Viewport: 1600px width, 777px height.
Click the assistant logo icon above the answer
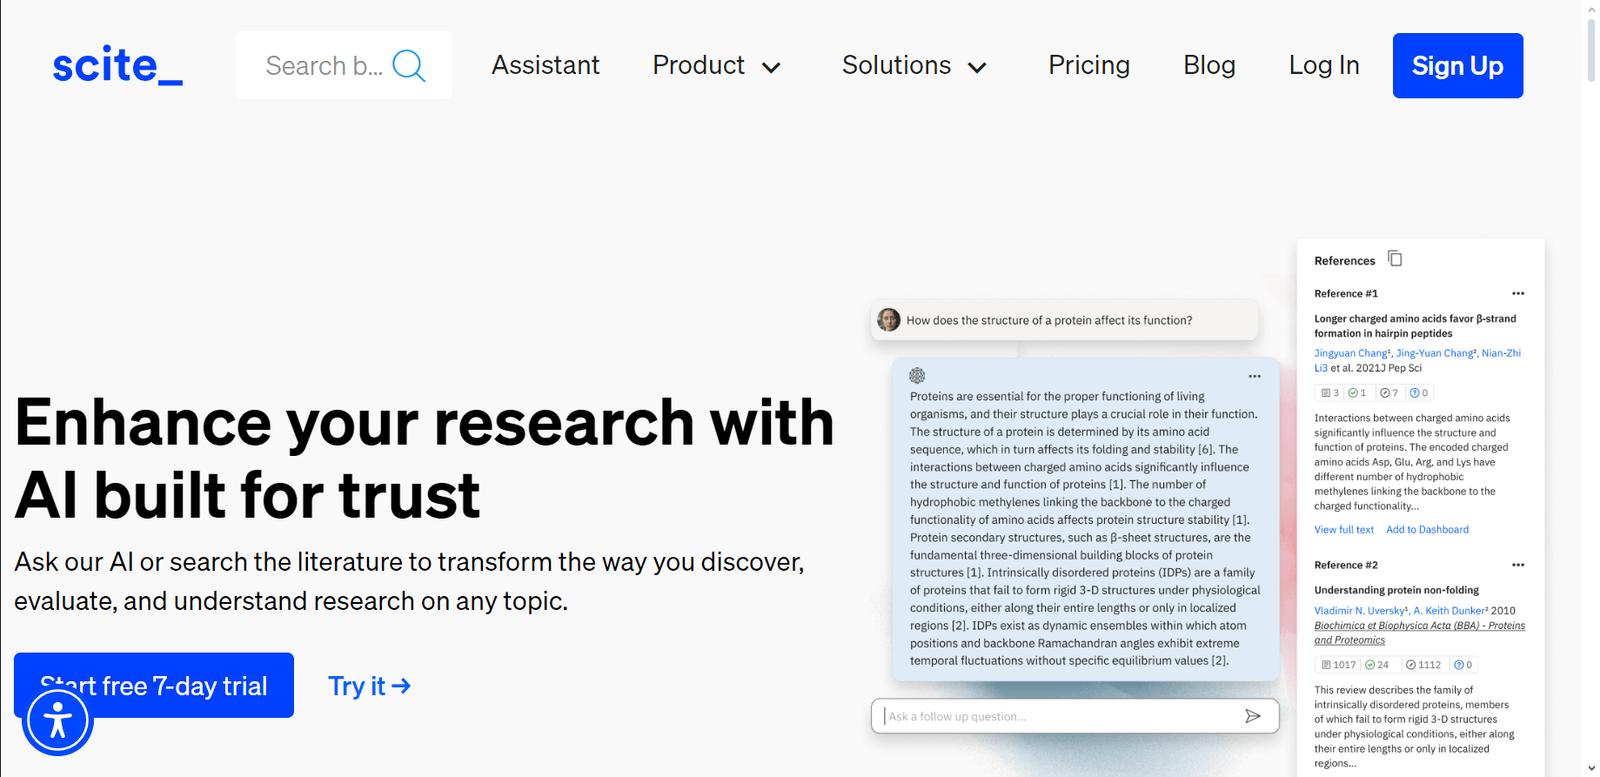click(x=917, y=376)
